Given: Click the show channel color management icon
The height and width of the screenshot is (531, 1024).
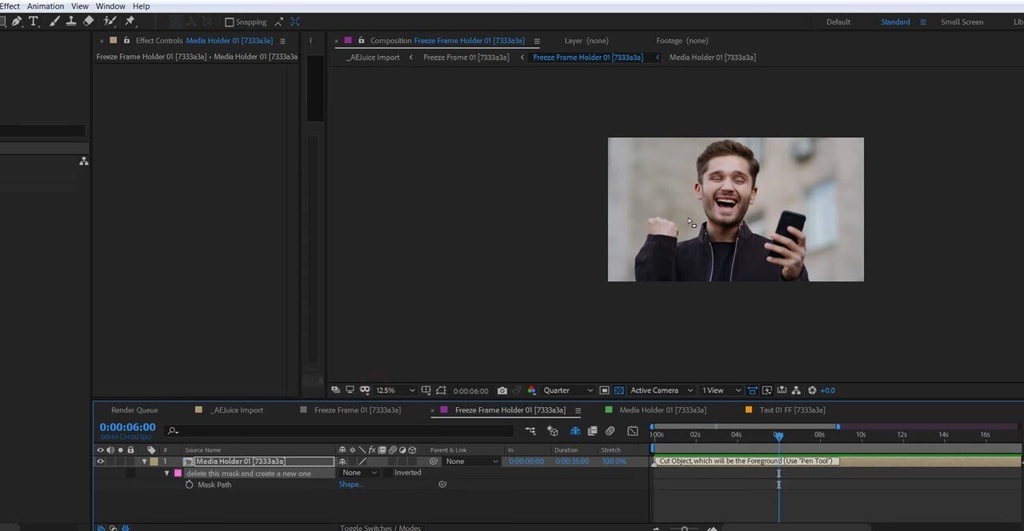Looking at the screenshot, I should tap(532, 391).
